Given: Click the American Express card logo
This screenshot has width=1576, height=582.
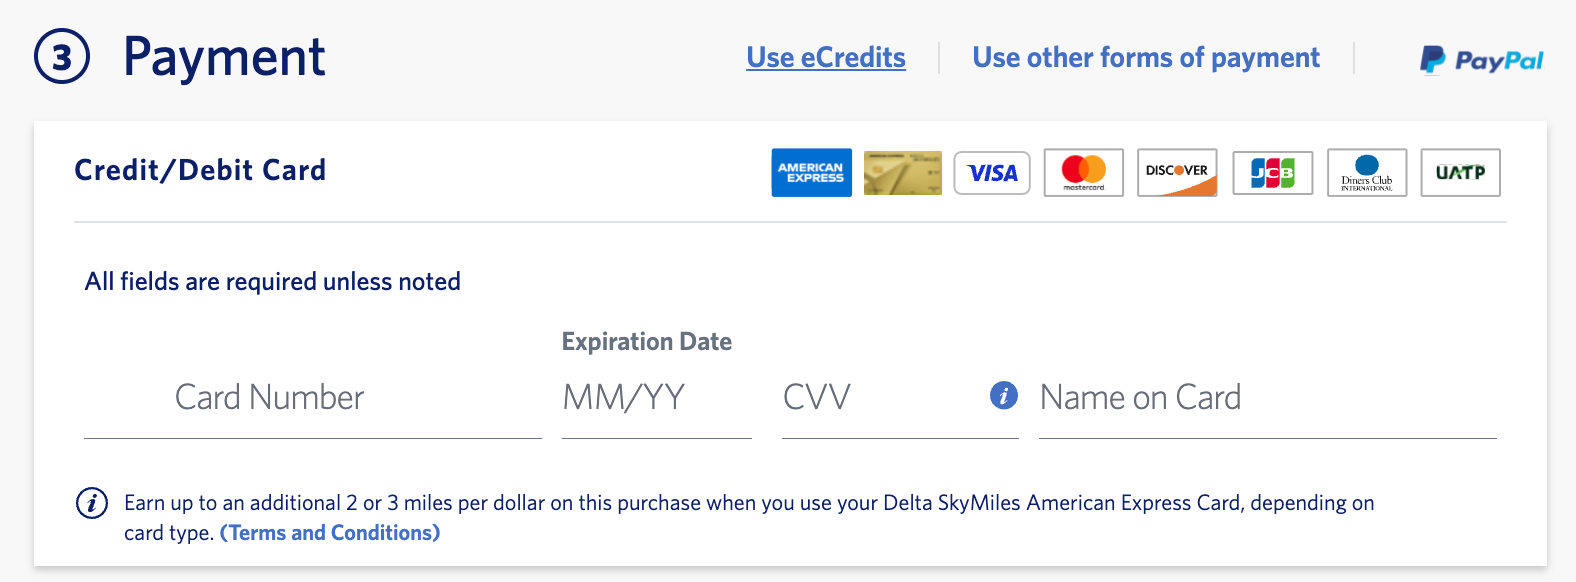Looking at the screenshot, I should (x=811, y=172).
